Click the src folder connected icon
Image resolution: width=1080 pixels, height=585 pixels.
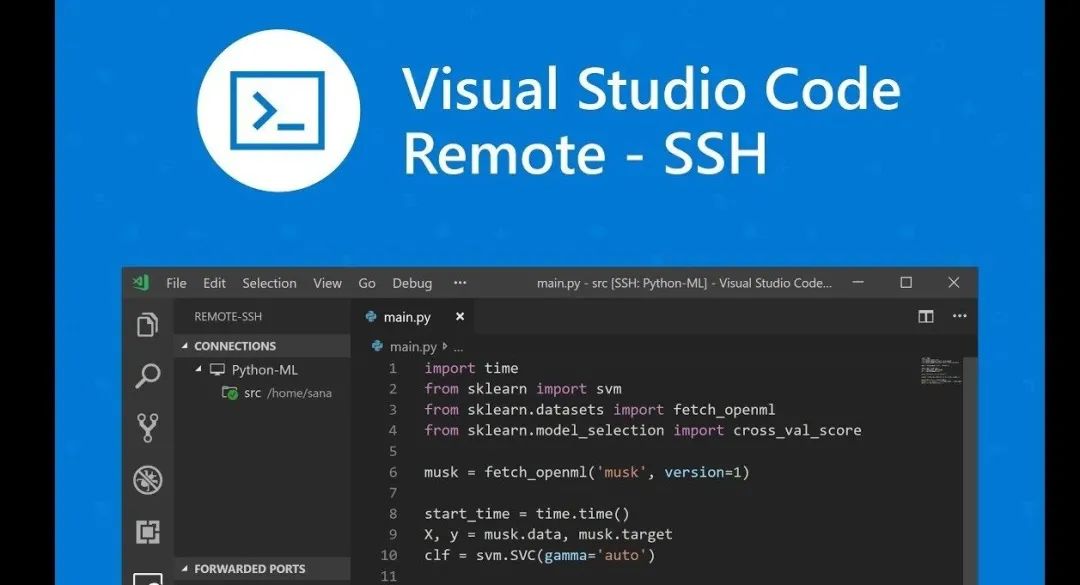click(x=229, y=393)
